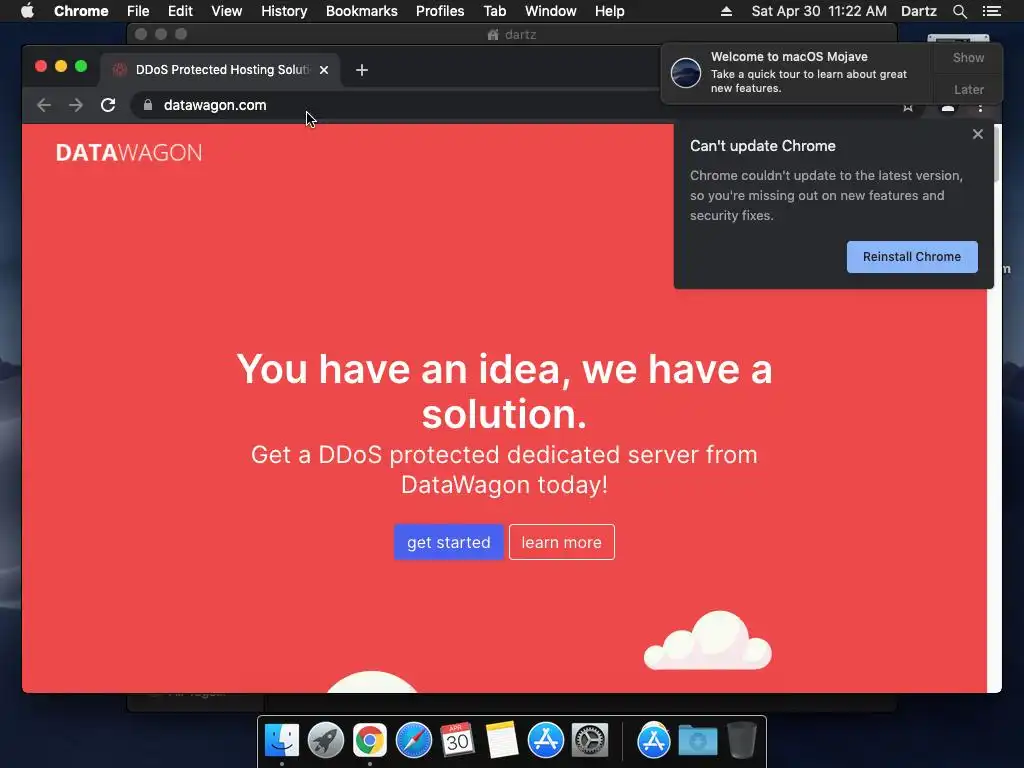This screenshot has width=1024, height=768.
Task: Click Later on Mojave notification
Action: click(968, 89)
